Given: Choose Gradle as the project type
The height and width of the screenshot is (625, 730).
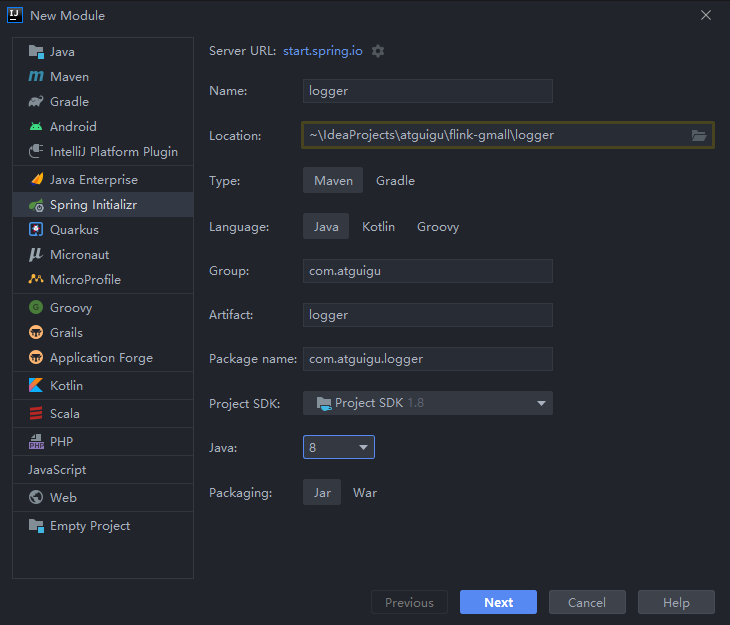Looking at the screenshot, I should (395, 180).
